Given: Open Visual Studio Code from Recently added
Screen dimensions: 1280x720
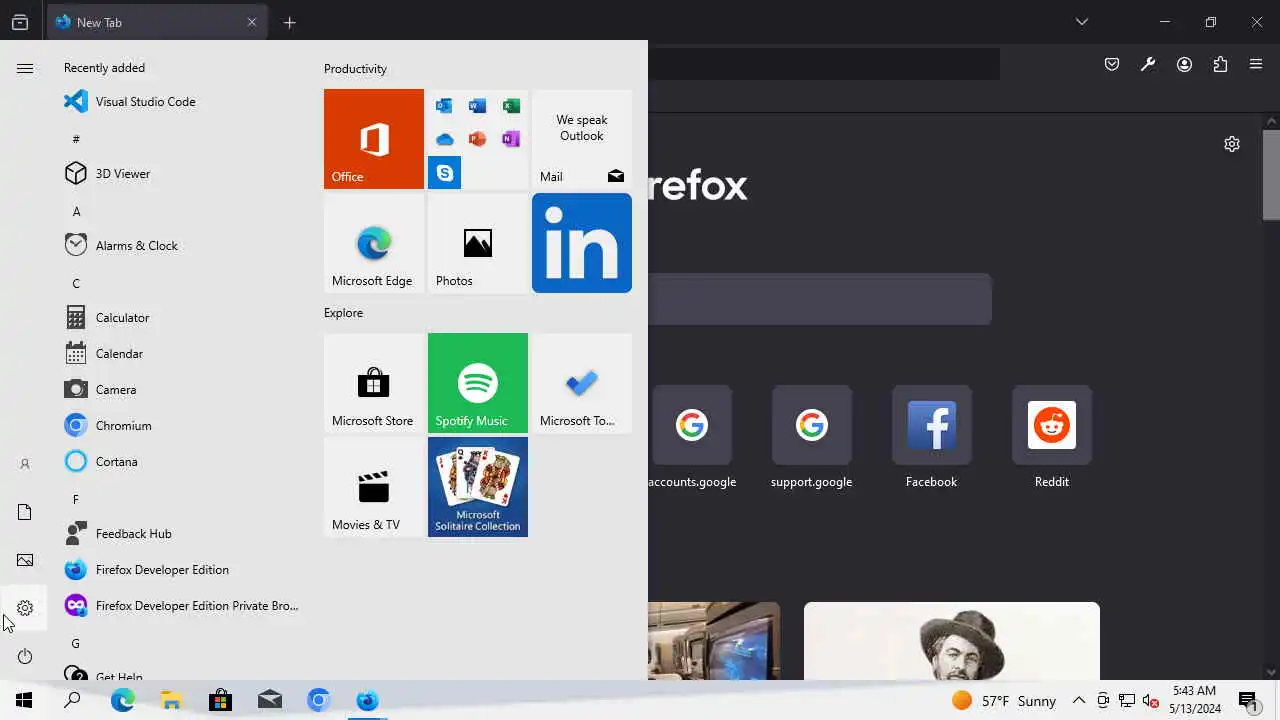Looking at the screenshot, I should pos(180,102).
